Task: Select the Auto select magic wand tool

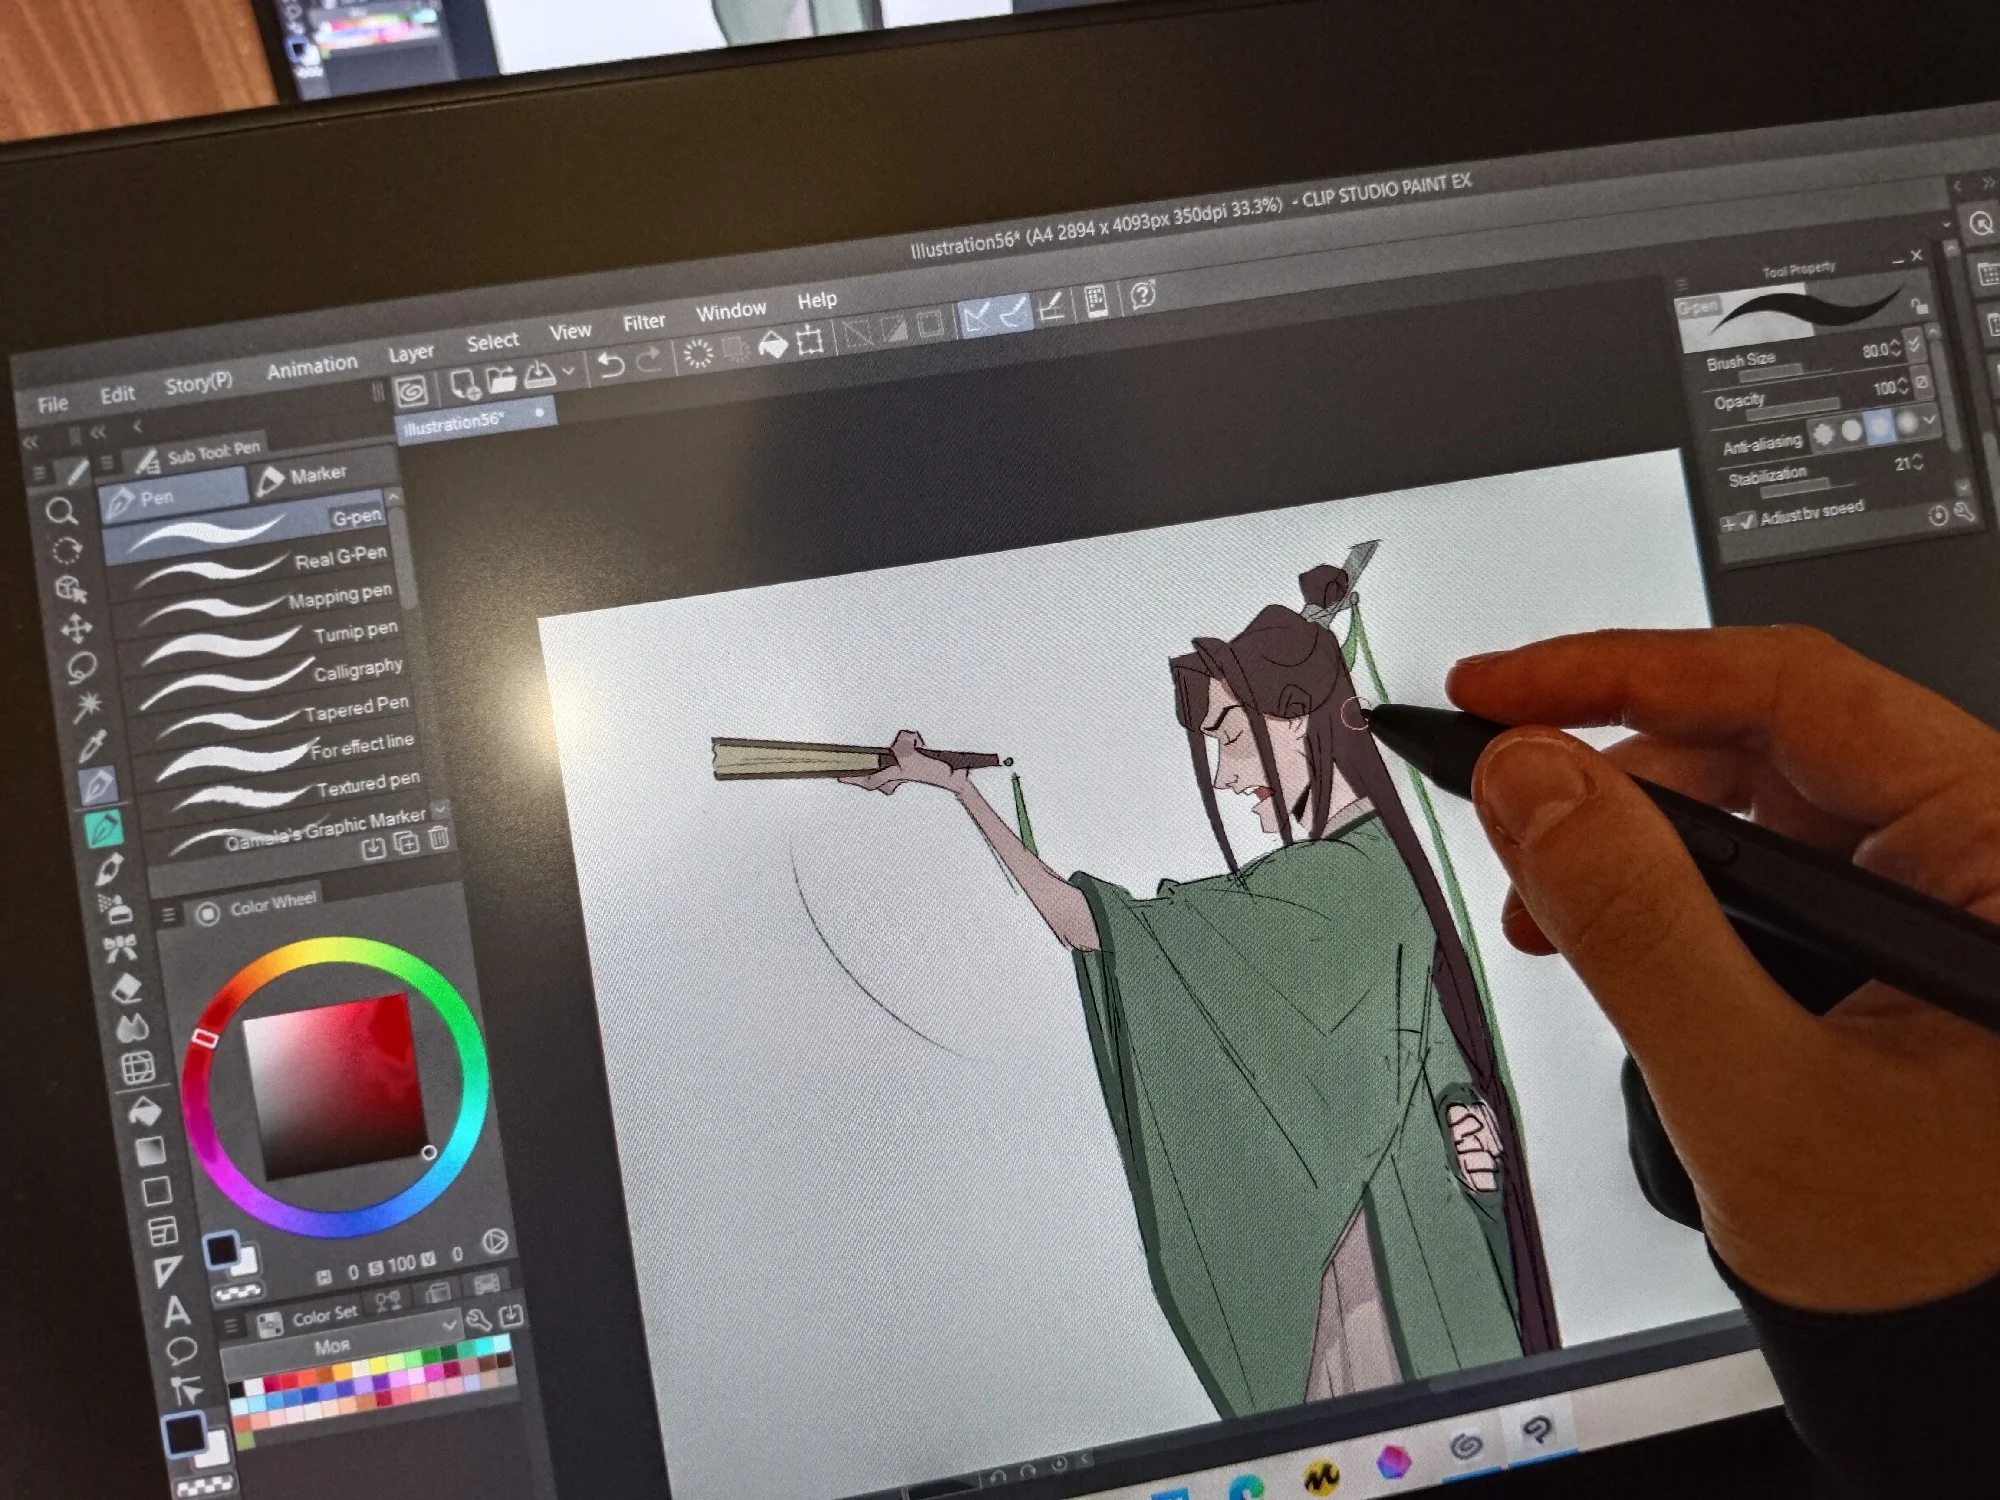Action: point(86,705)
